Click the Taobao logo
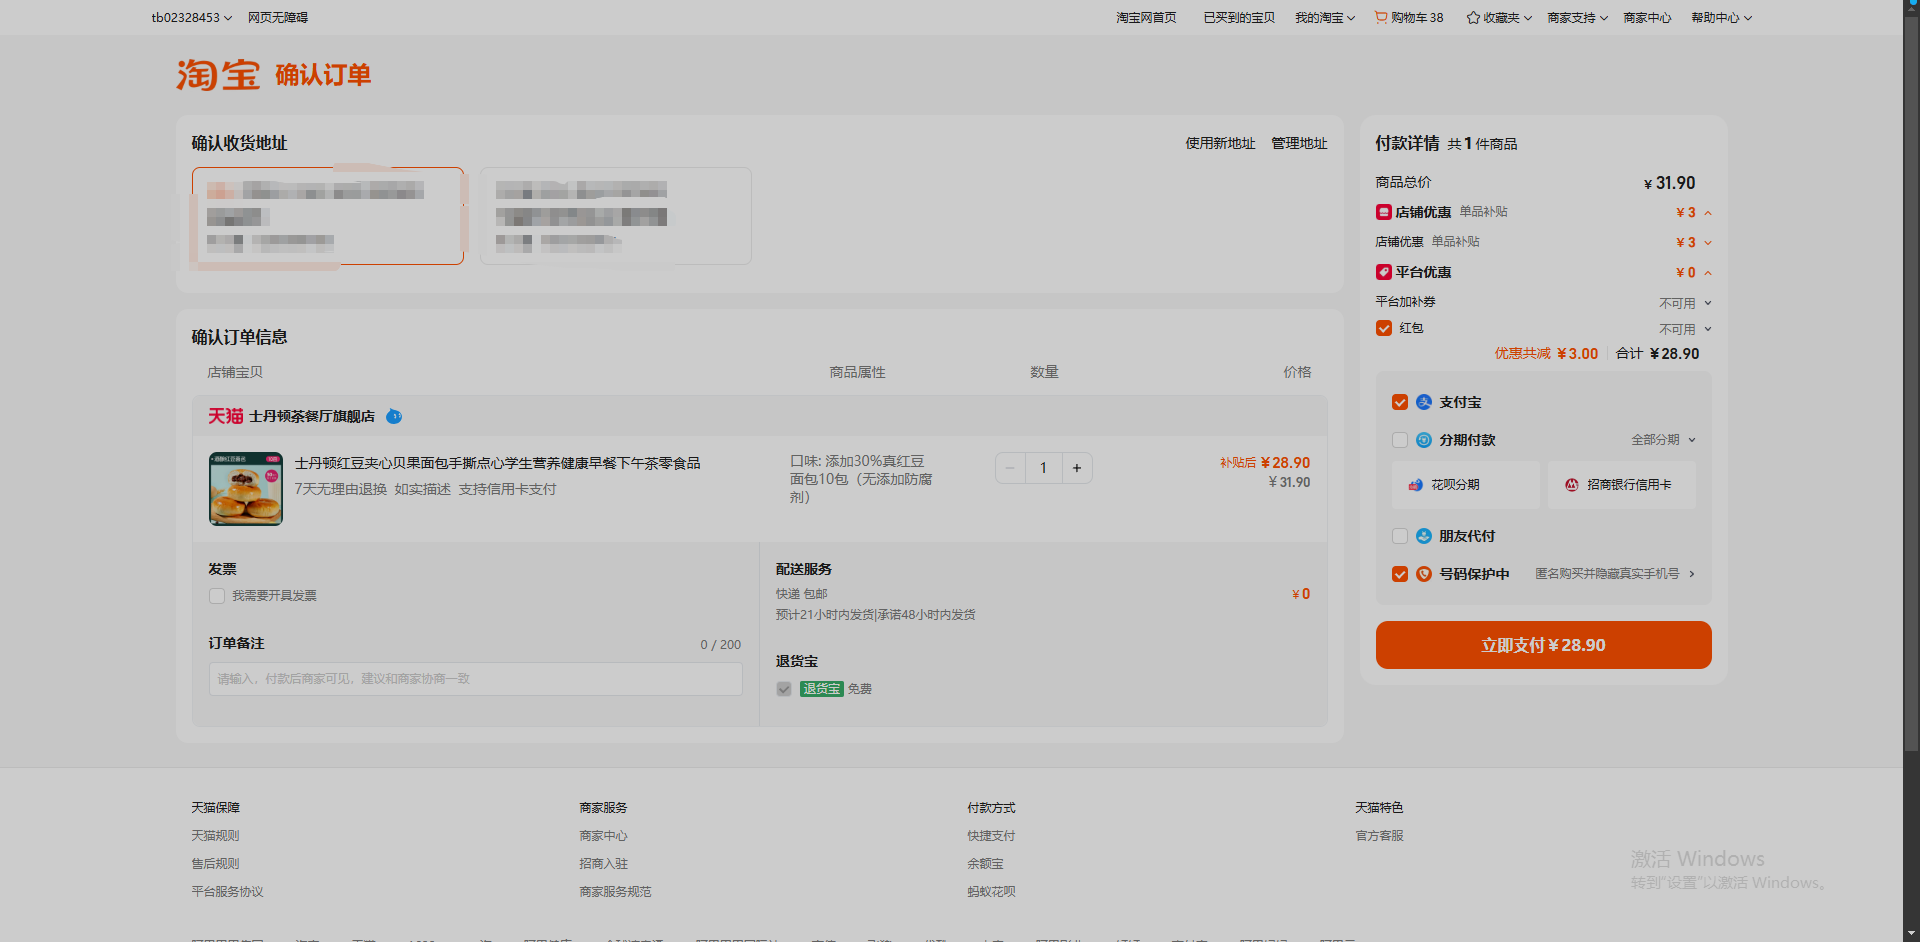 pyautogui.click(x=218, y=75)
